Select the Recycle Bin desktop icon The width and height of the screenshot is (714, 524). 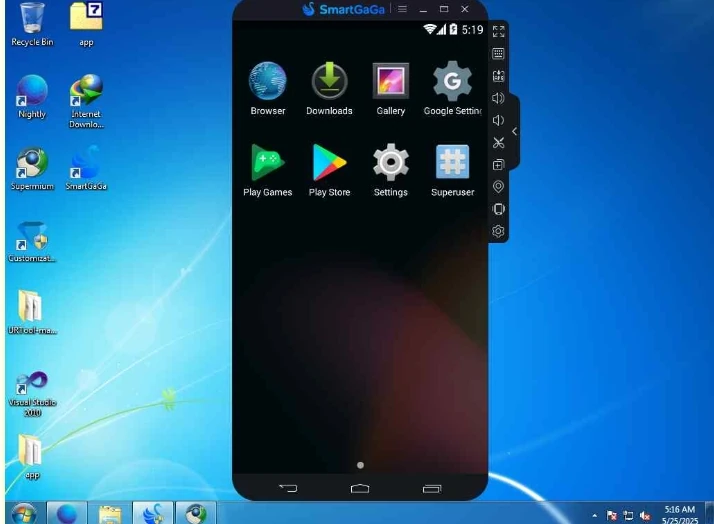tap(32, 25)
